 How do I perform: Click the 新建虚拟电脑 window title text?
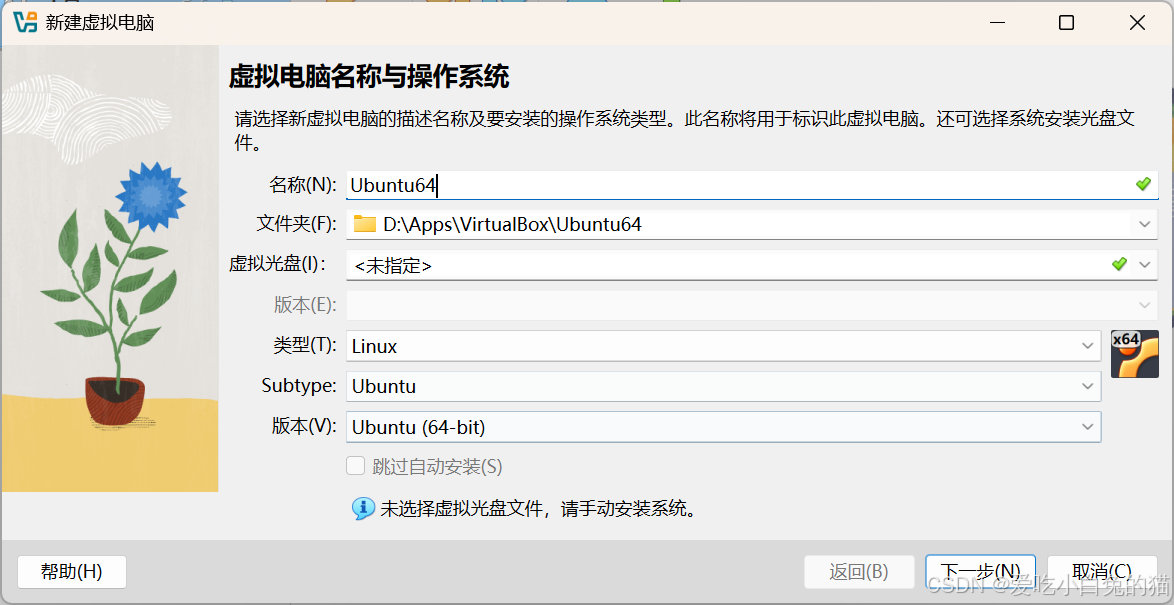(x=100, y=23)
